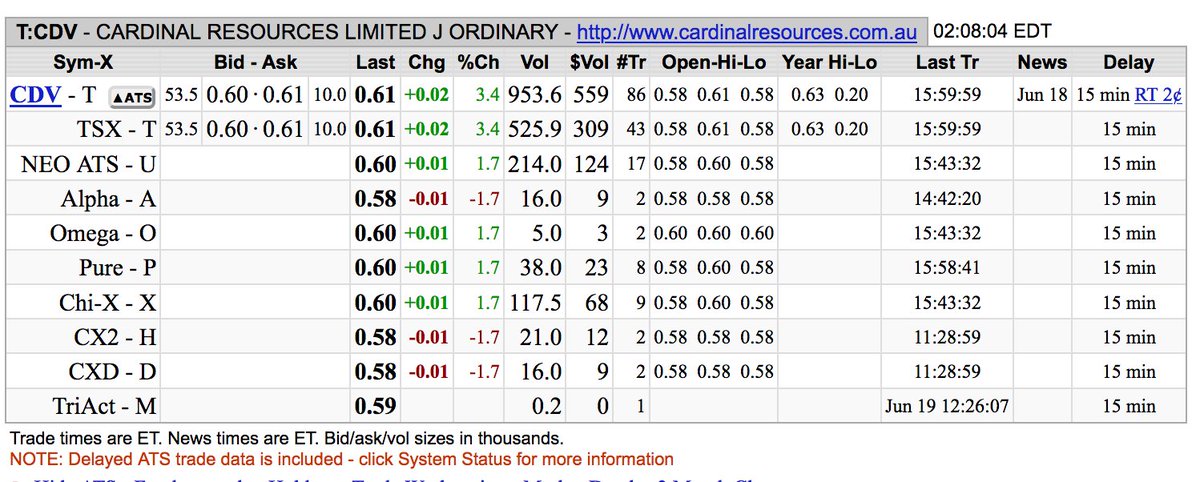This screenshot has height=482, width=1200.
Task: Select the Chi-X - X row label
Action: pyautogui.click(x=108, y=303)
